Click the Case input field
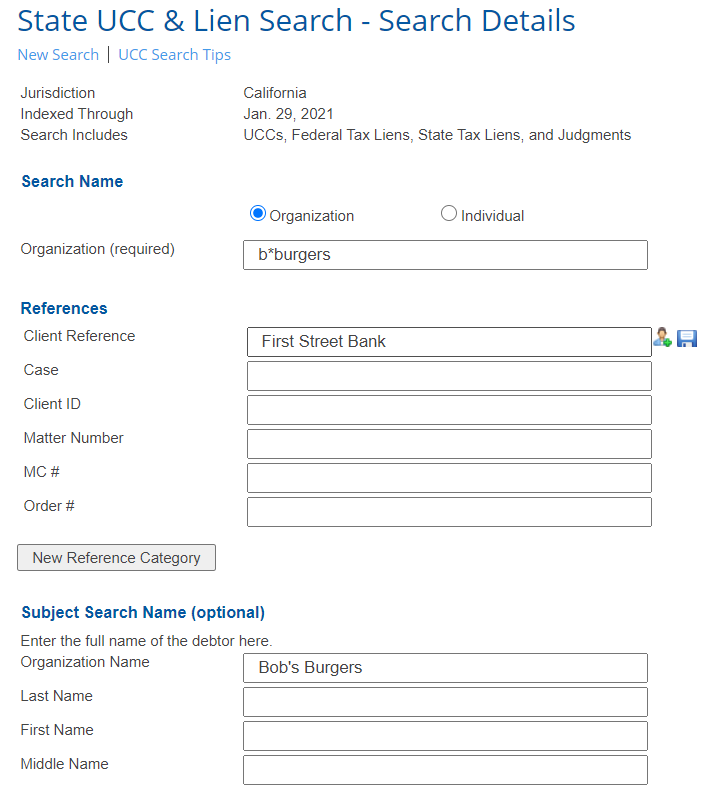Screen dimensions: 728x805 tap(449, 376)
